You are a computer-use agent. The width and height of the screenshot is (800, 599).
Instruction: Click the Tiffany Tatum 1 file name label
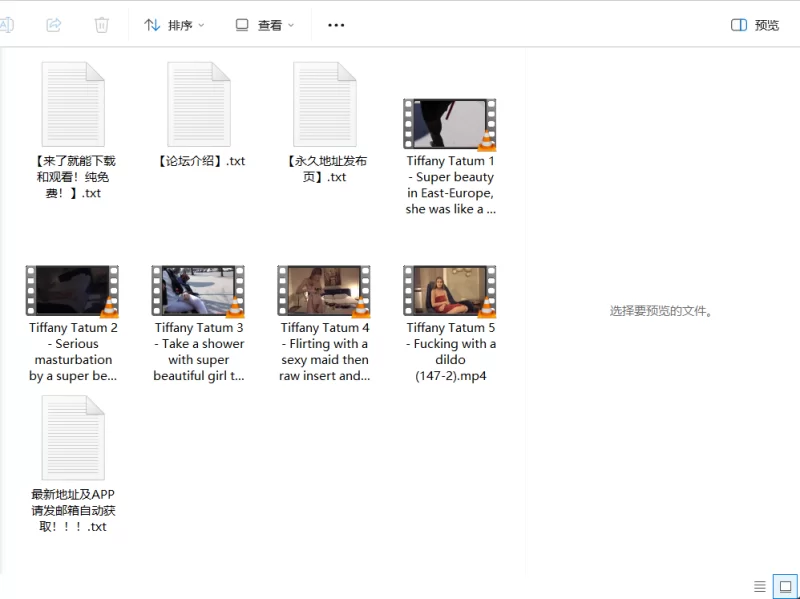point(450,185)
